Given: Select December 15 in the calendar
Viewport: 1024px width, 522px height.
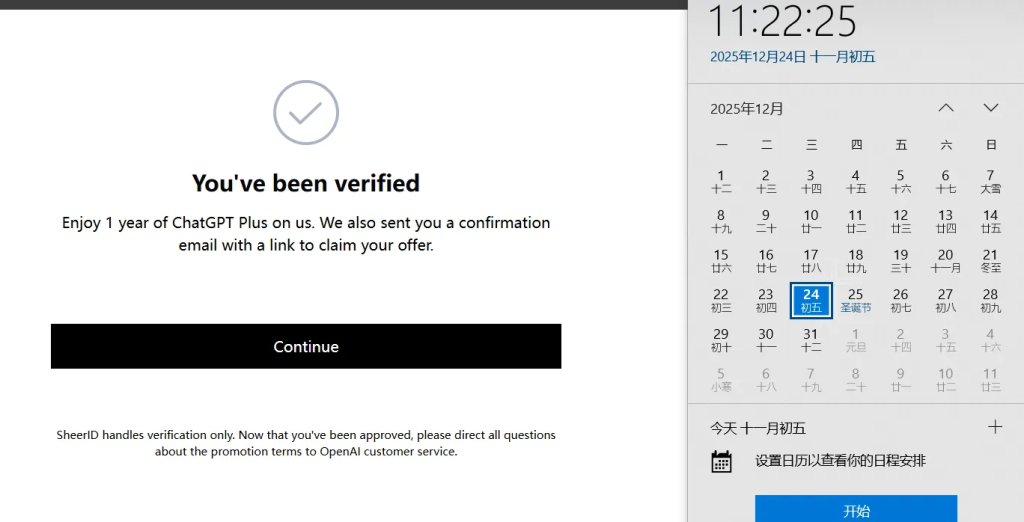Looking at the screenshot, I should tap(721, 260).
